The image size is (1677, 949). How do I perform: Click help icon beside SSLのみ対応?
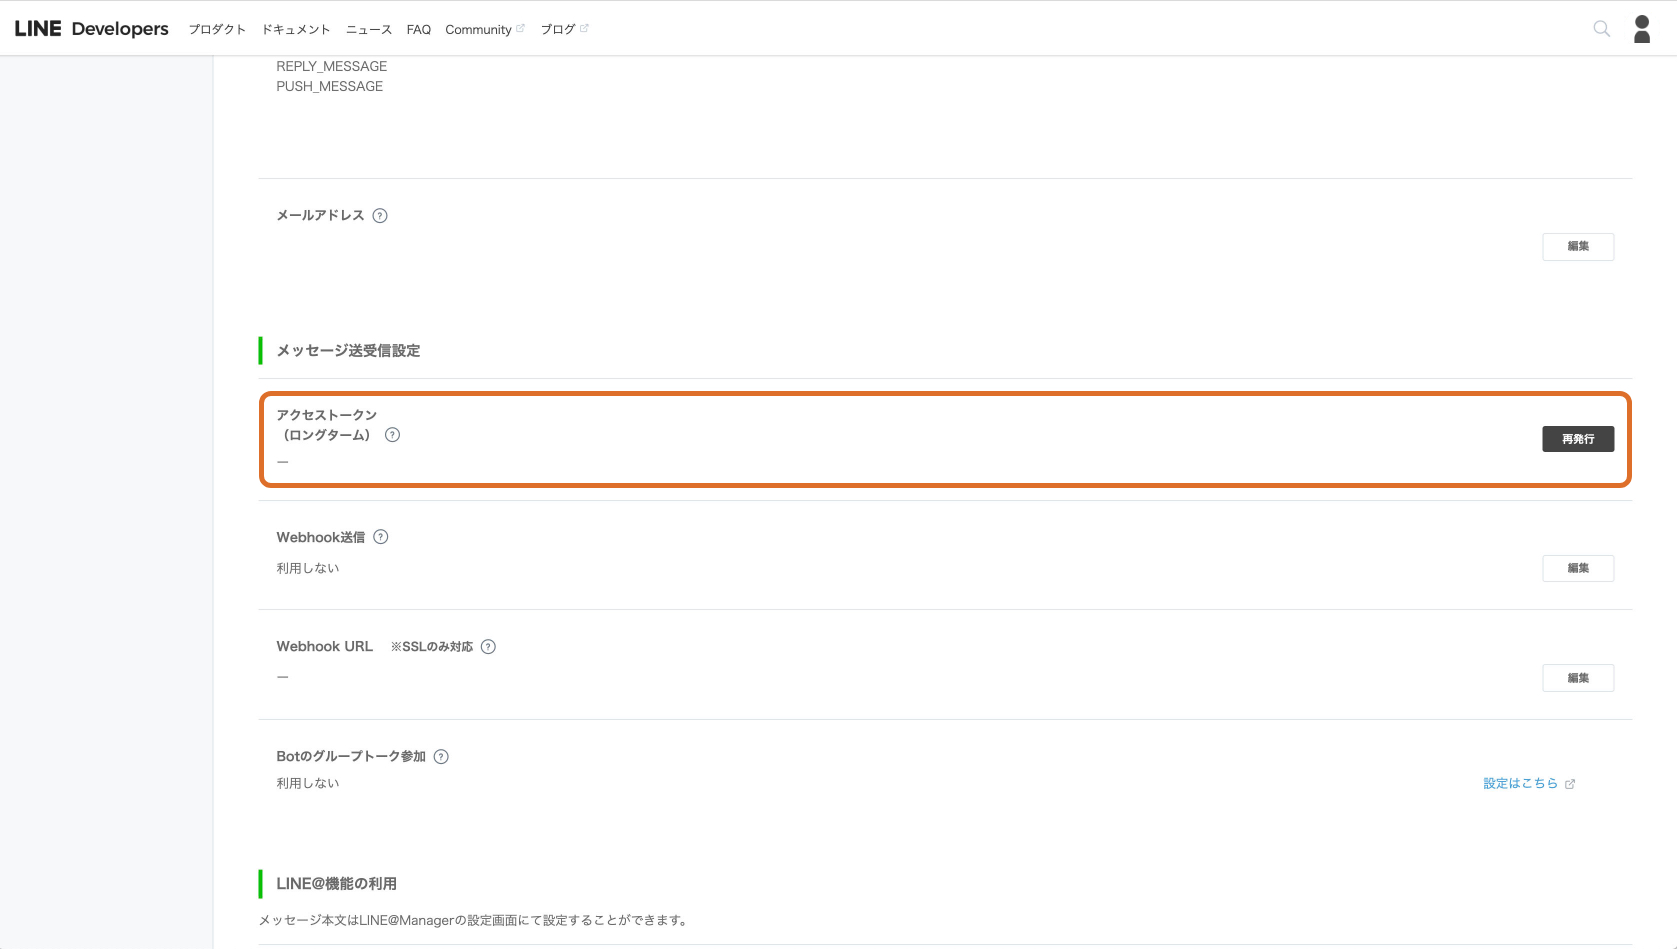coord(488,647)
